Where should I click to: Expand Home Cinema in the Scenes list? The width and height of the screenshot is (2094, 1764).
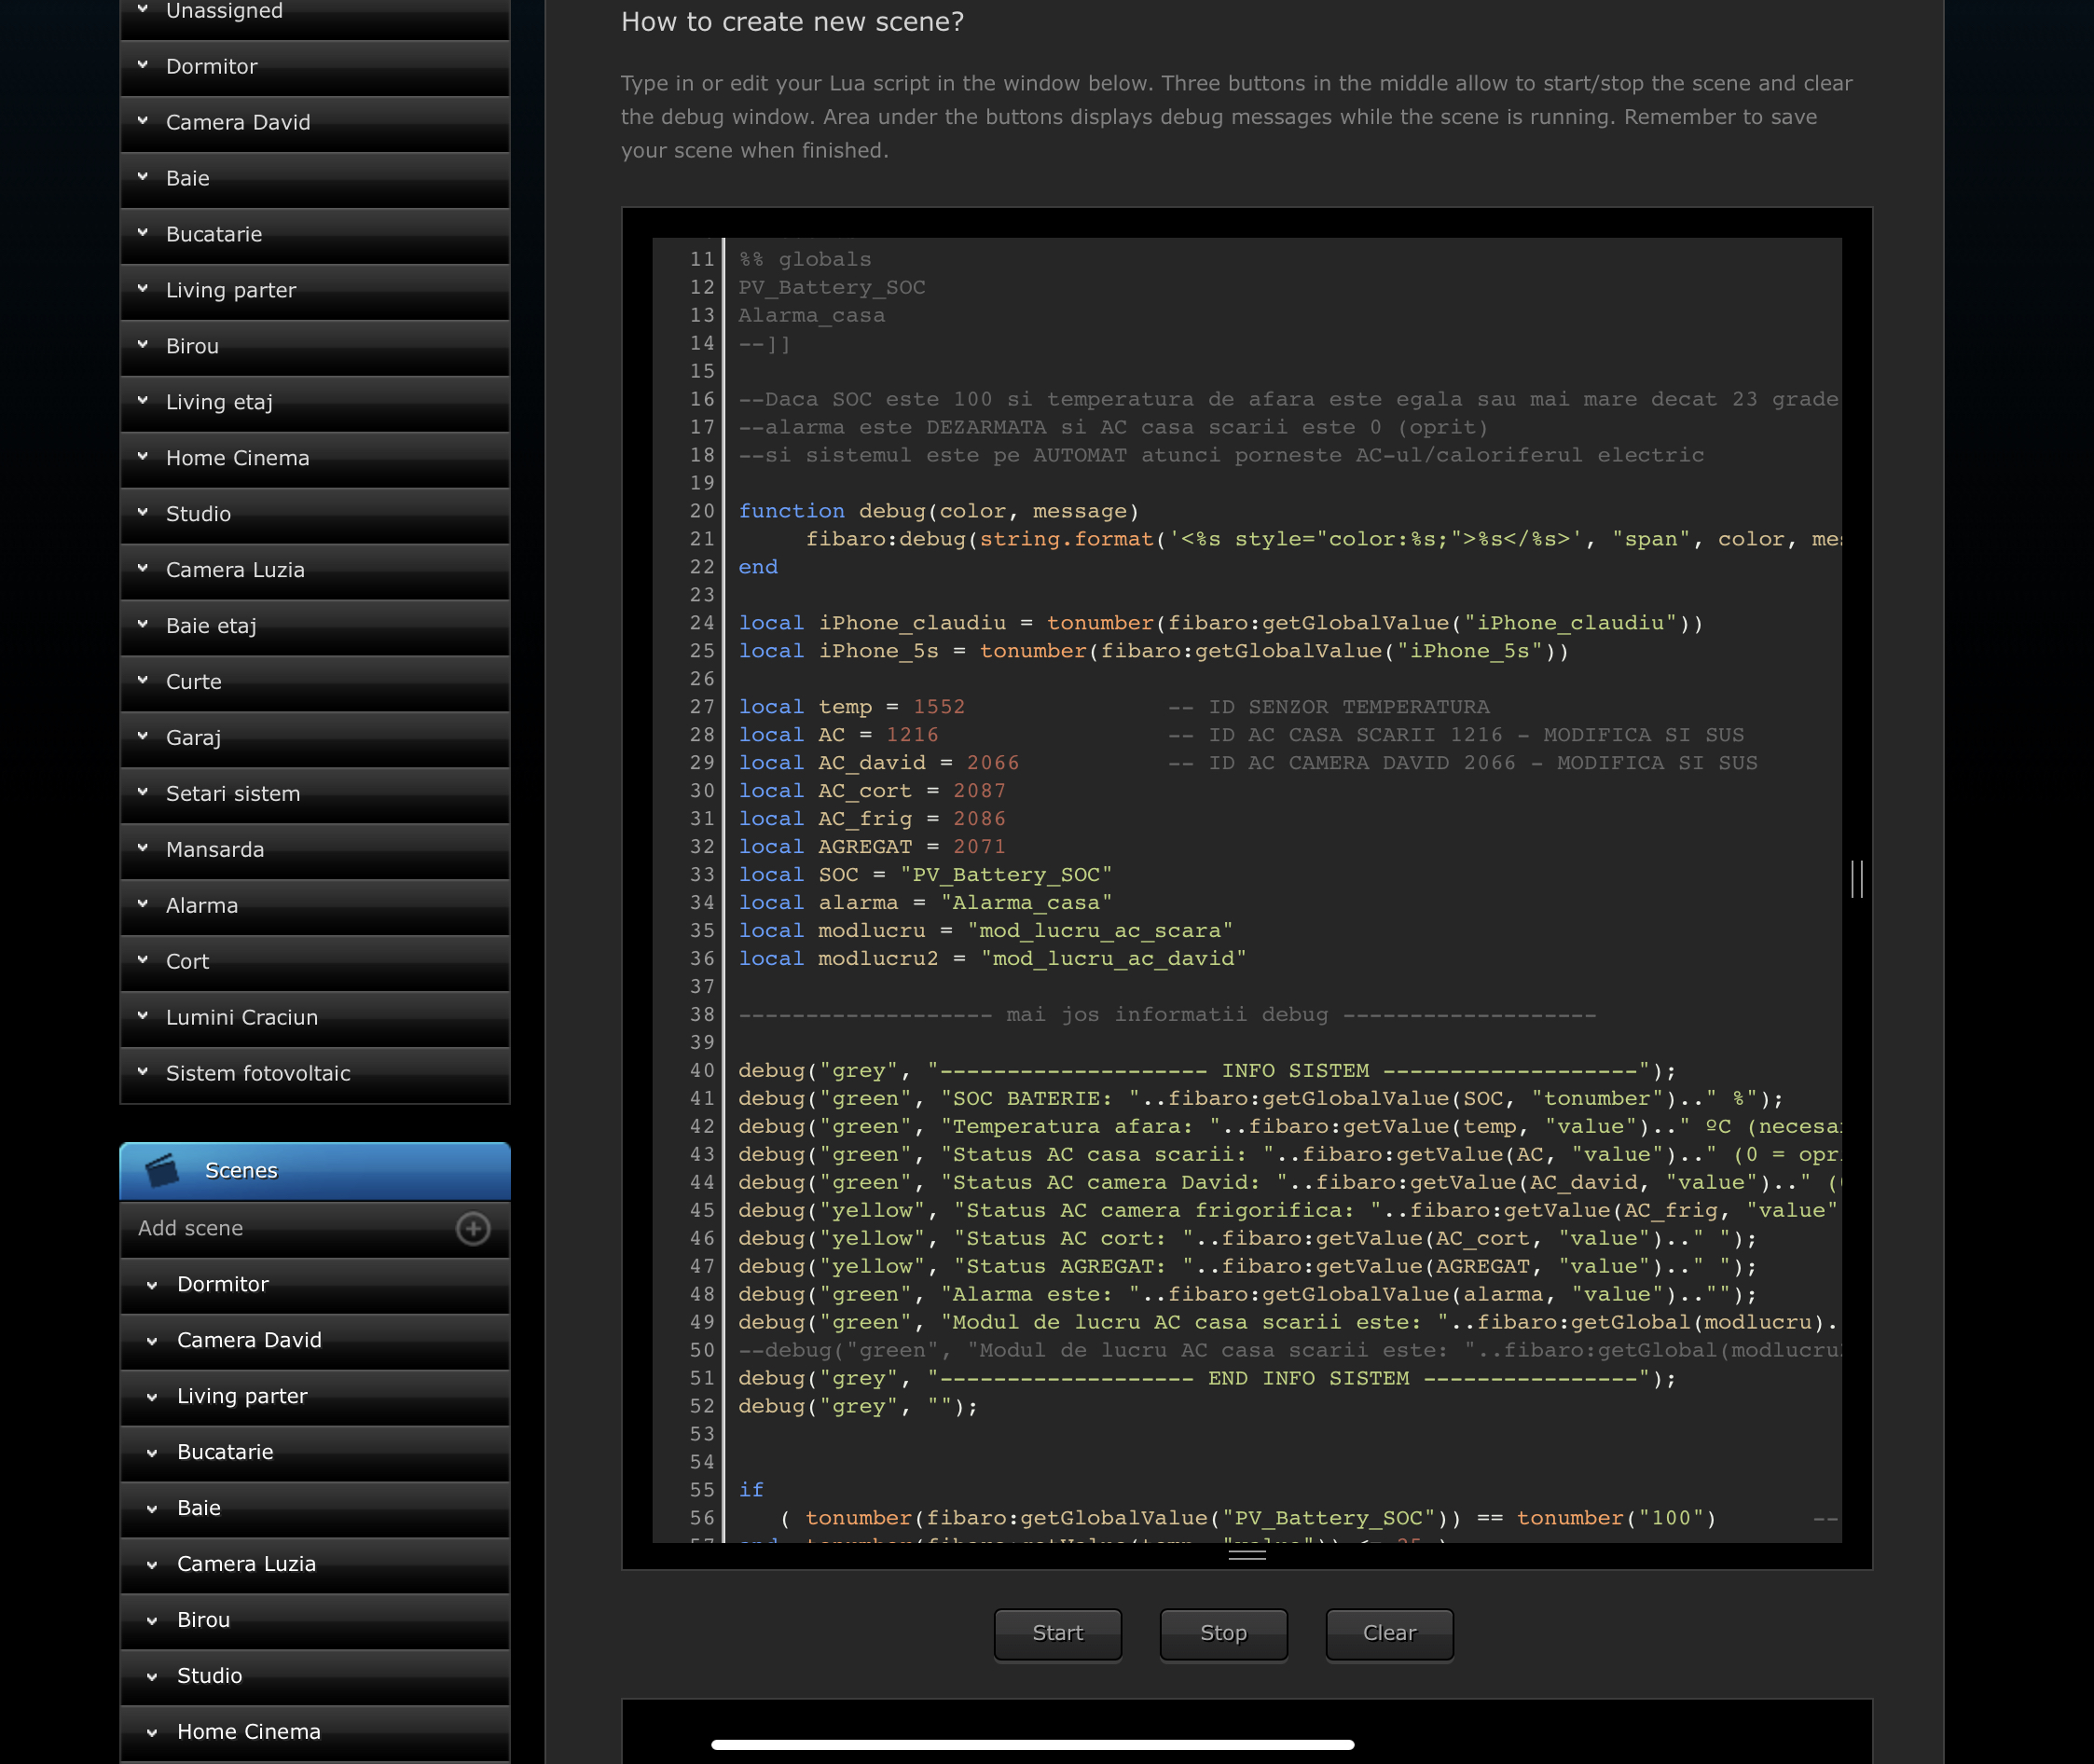(152, 1733)
